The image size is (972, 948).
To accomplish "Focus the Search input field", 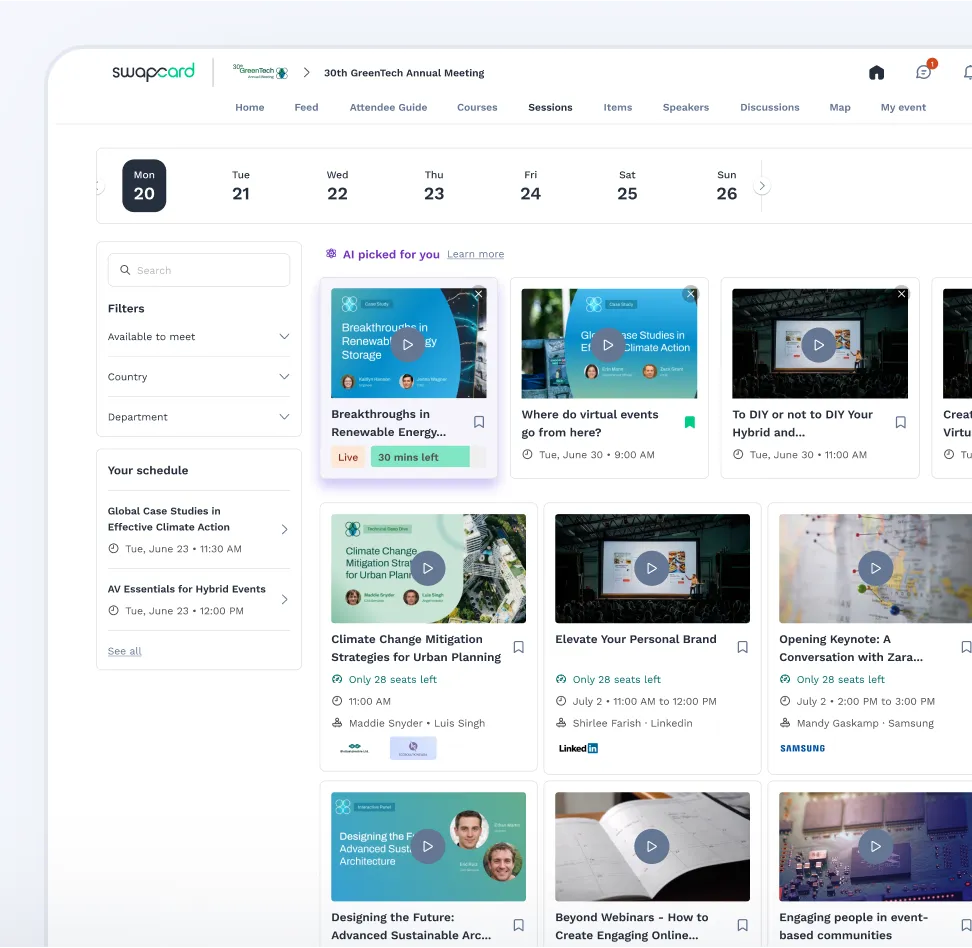I will click(199, 270).
